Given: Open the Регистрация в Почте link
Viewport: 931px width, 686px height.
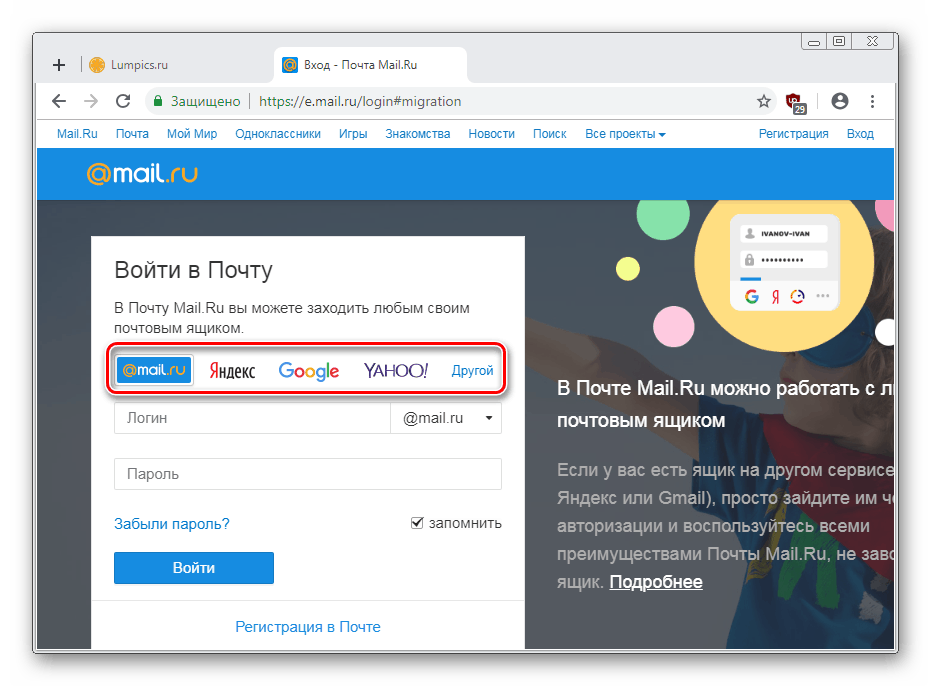Looking at the screenshot, I should pyautogui.click(x=308, y=627).
